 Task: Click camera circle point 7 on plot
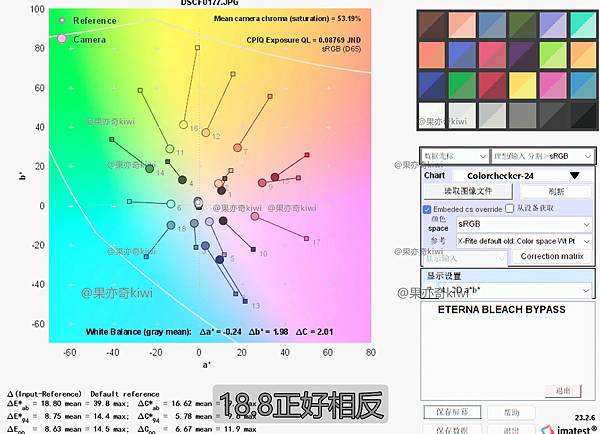point(237,148)
